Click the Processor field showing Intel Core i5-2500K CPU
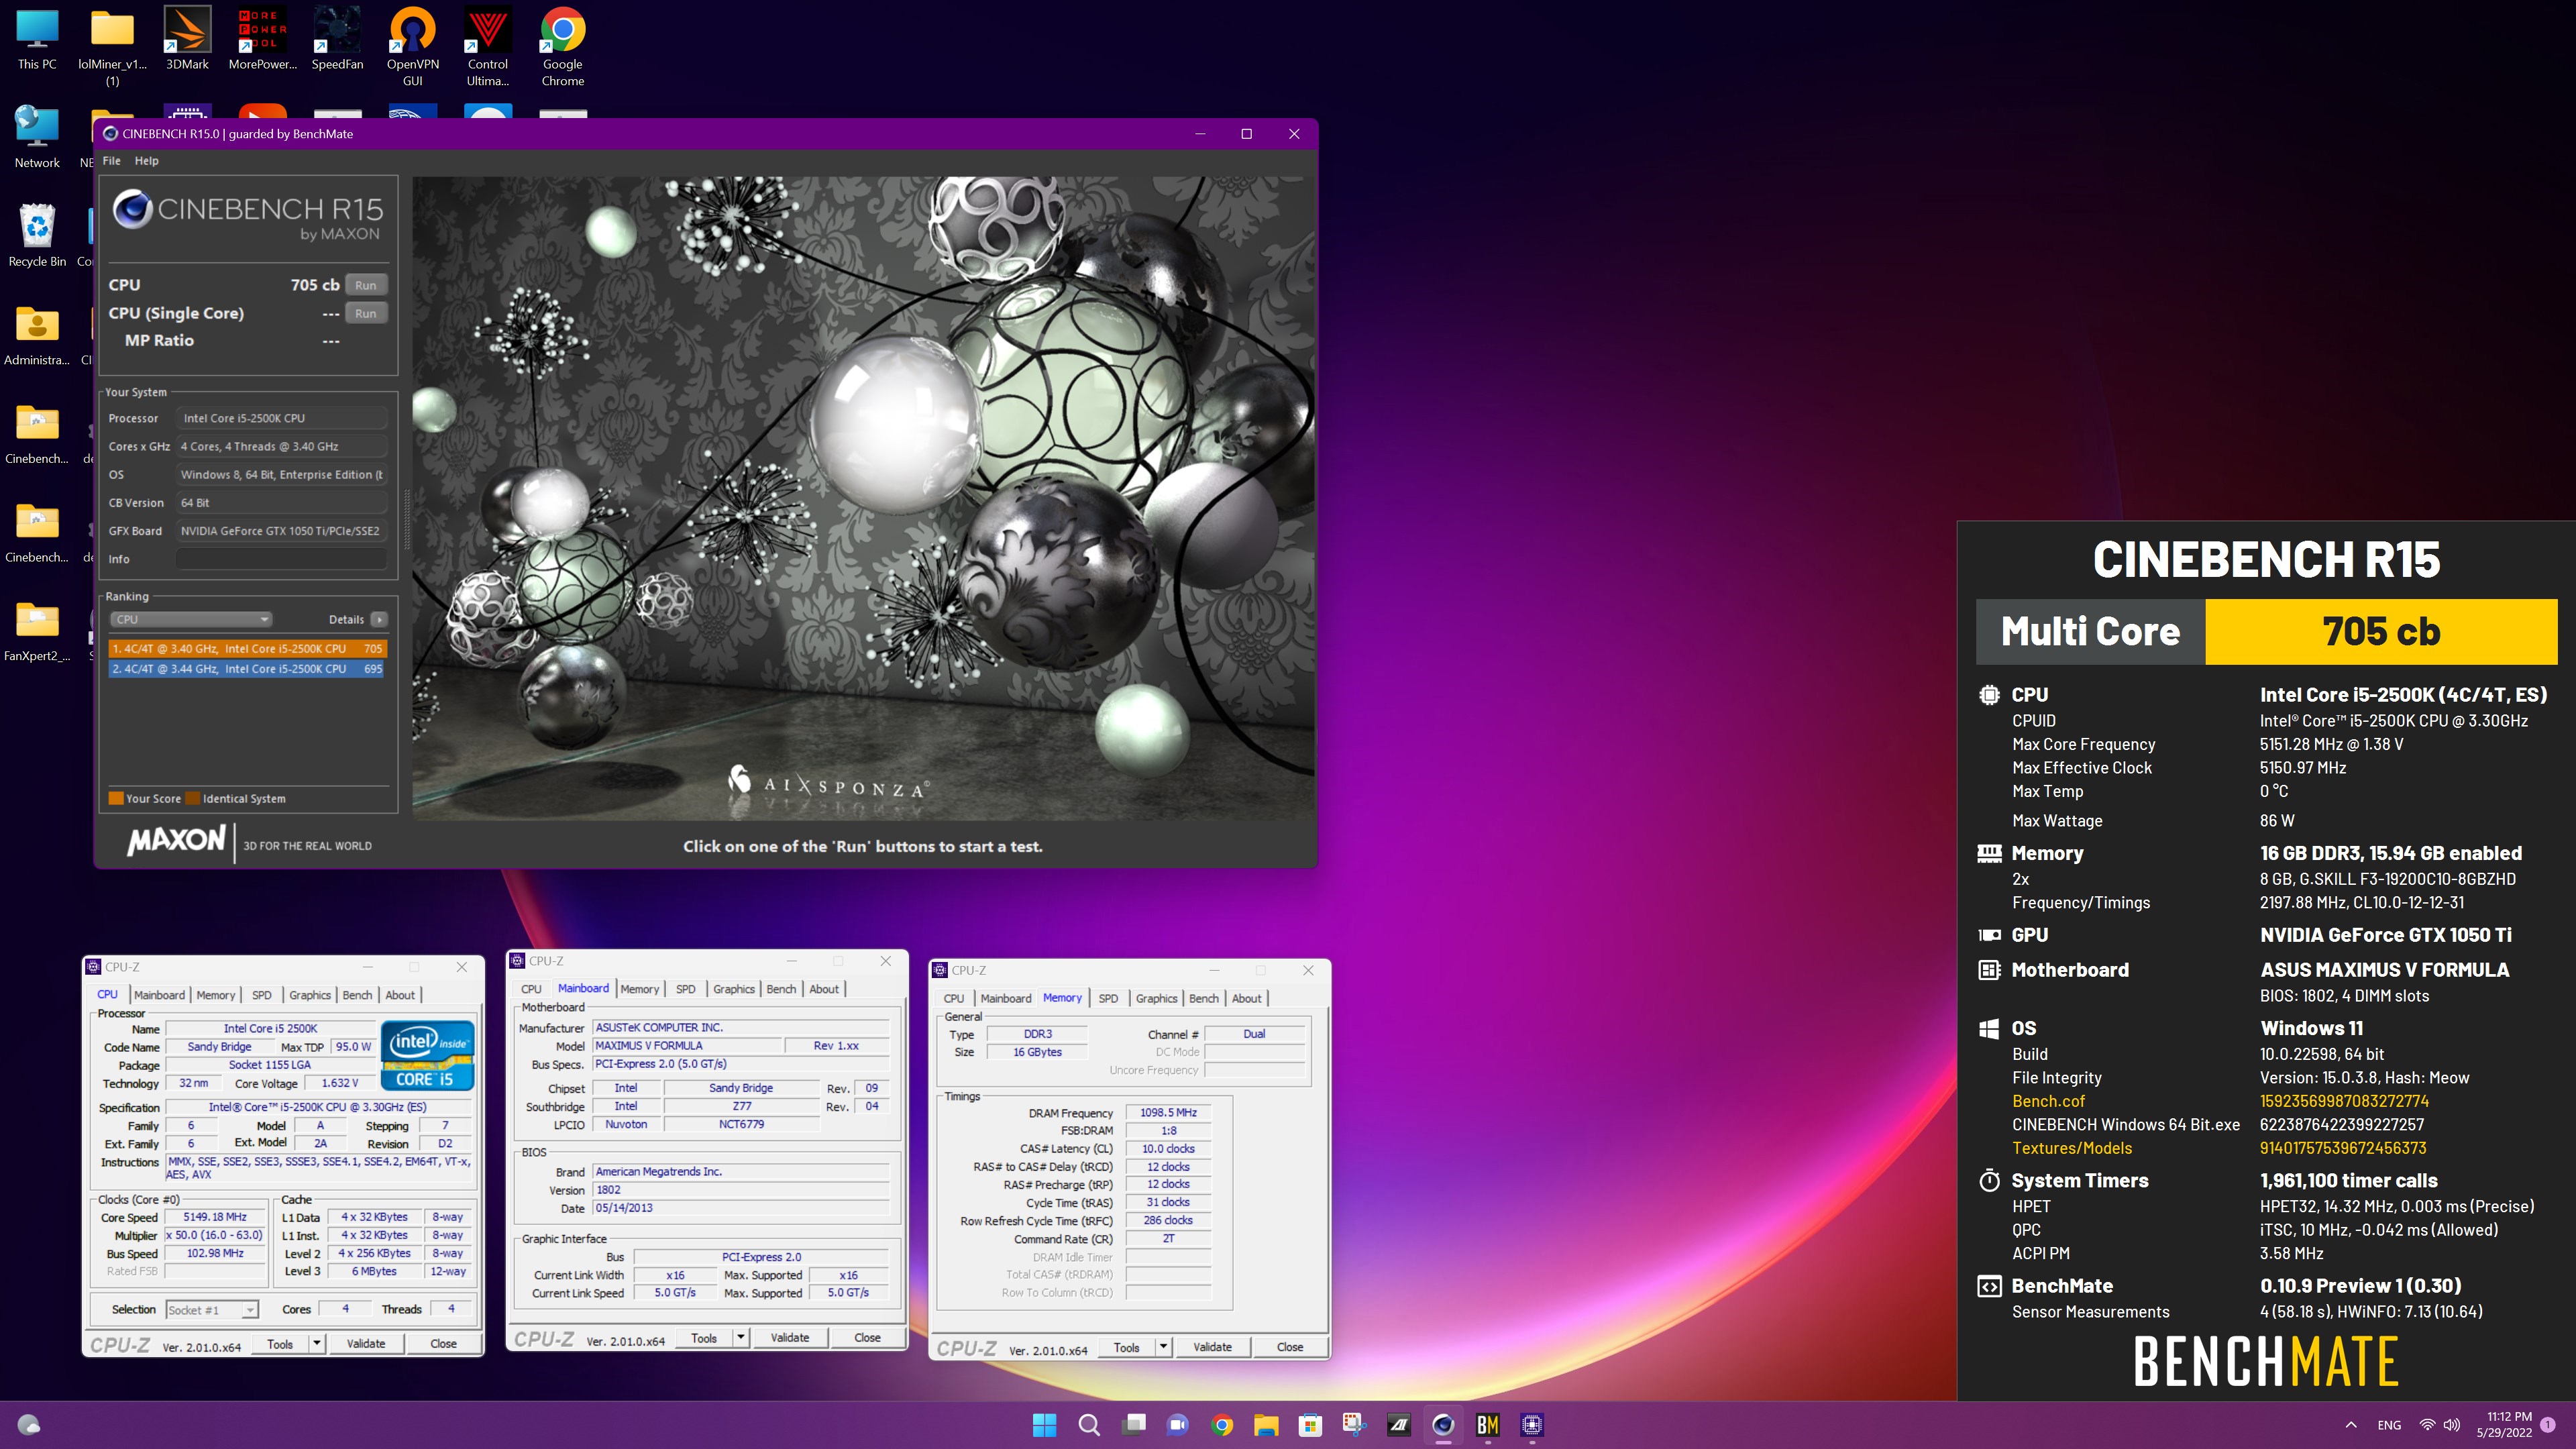 pos(281,418)
